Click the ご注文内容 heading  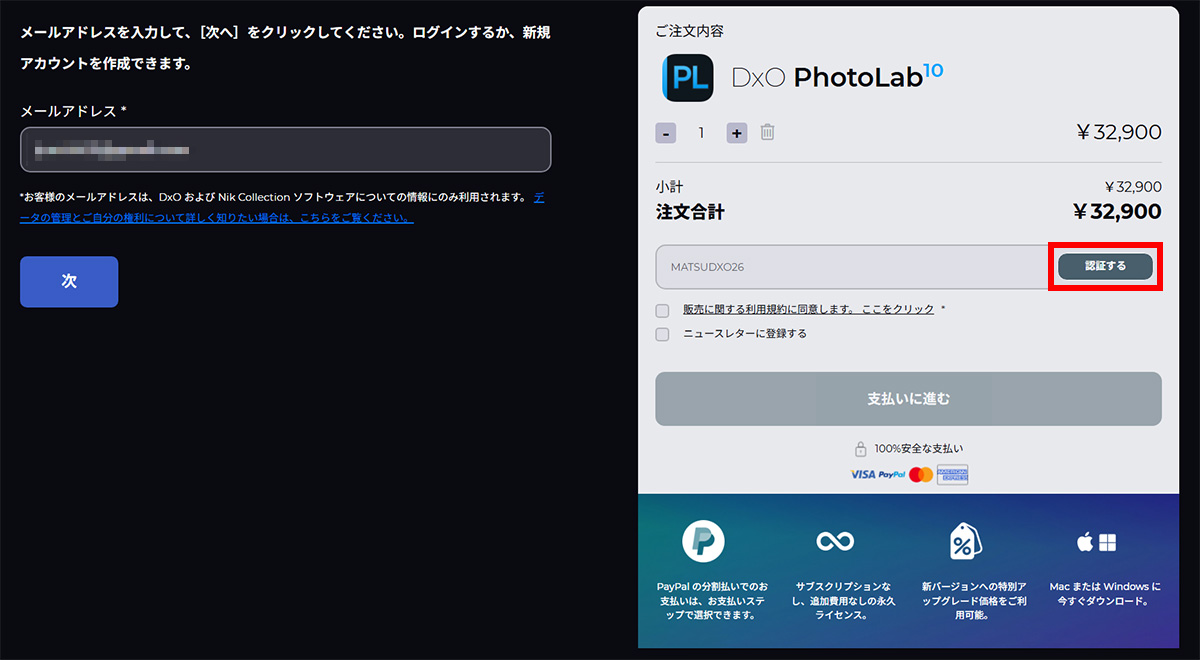point(690,31)
